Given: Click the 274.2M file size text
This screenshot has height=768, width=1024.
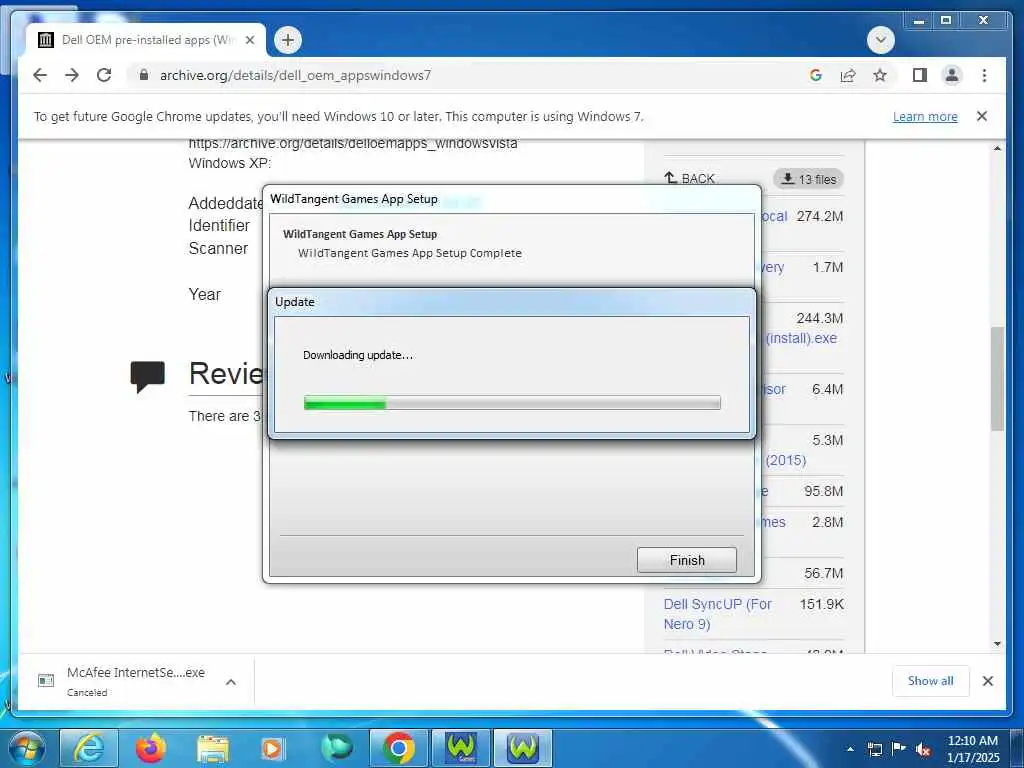Looking at the screenshot, I should (820, 216).
